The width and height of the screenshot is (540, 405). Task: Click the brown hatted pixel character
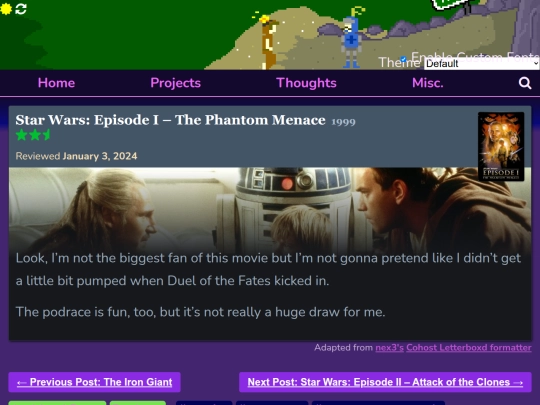point(269,43)
